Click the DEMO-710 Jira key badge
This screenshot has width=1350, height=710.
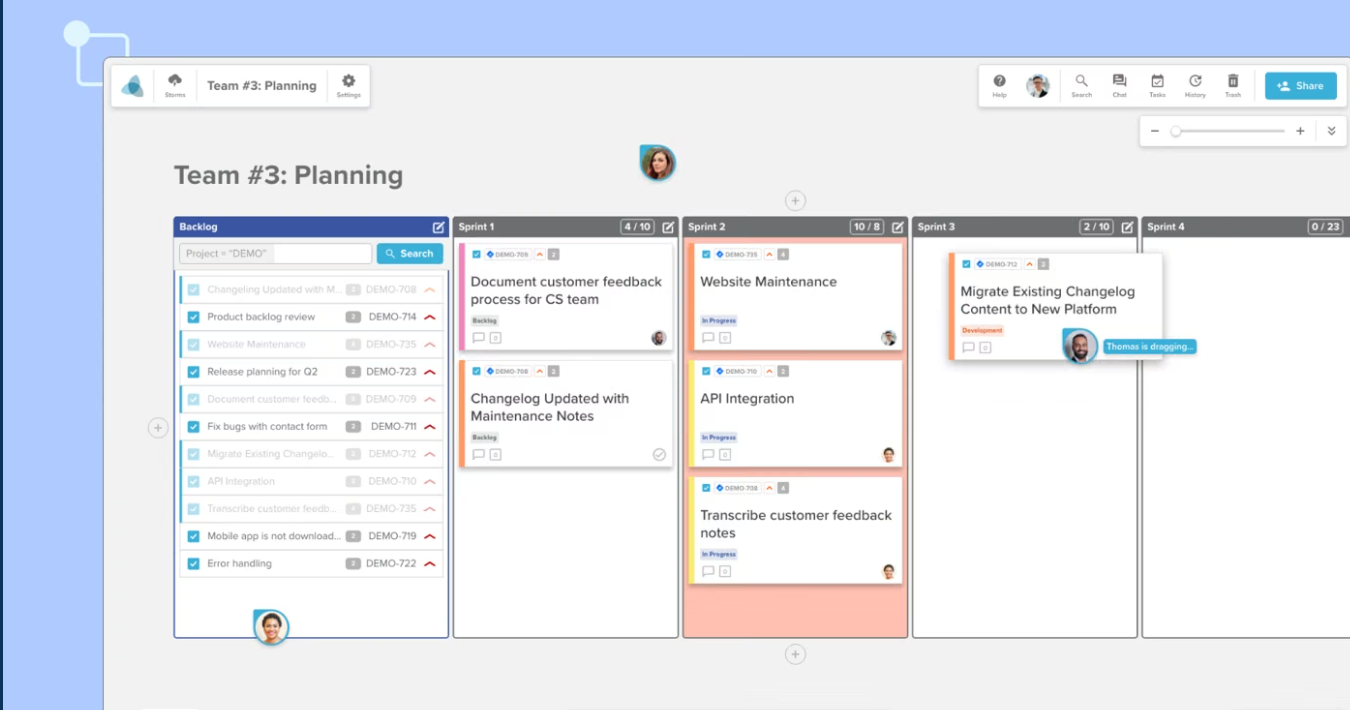point(736,371)
